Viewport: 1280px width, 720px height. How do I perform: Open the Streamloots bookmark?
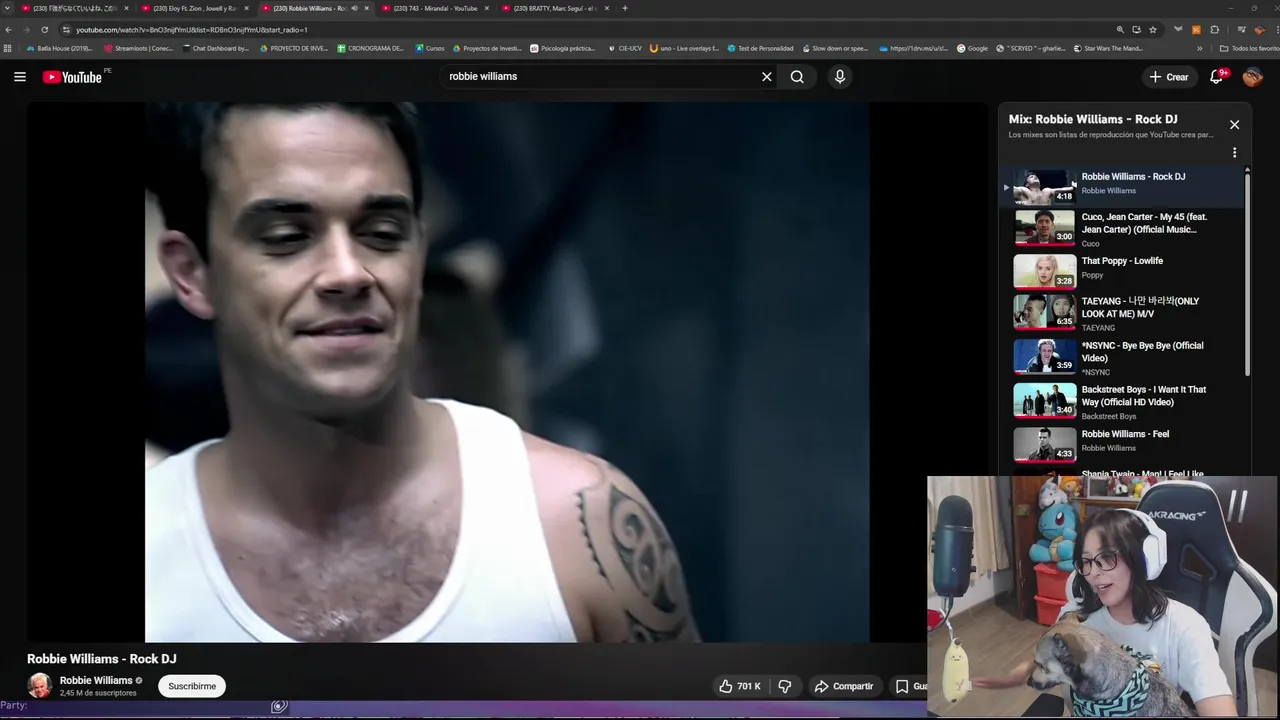138,48
